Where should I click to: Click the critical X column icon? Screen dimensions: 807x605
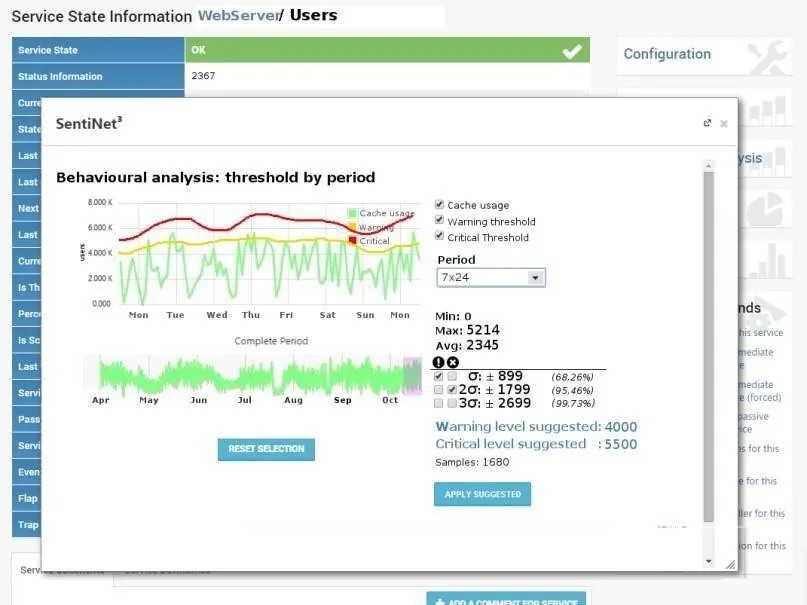(453, 362)
